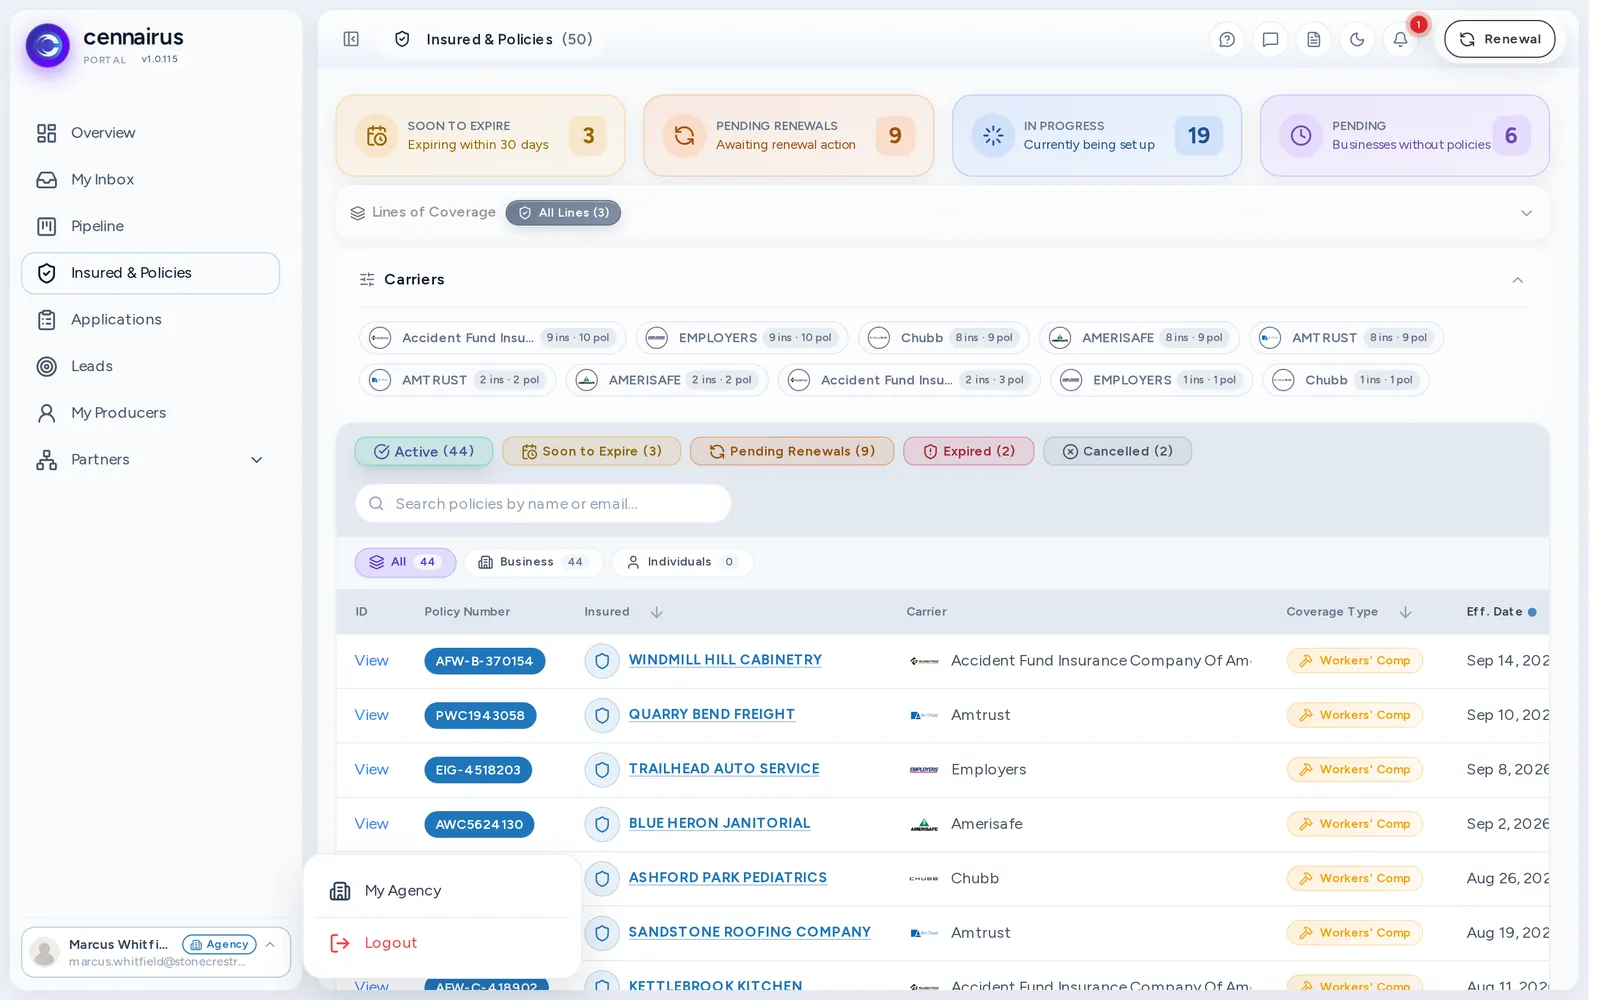Collapse the sidebar panel icon

[351, 39]
